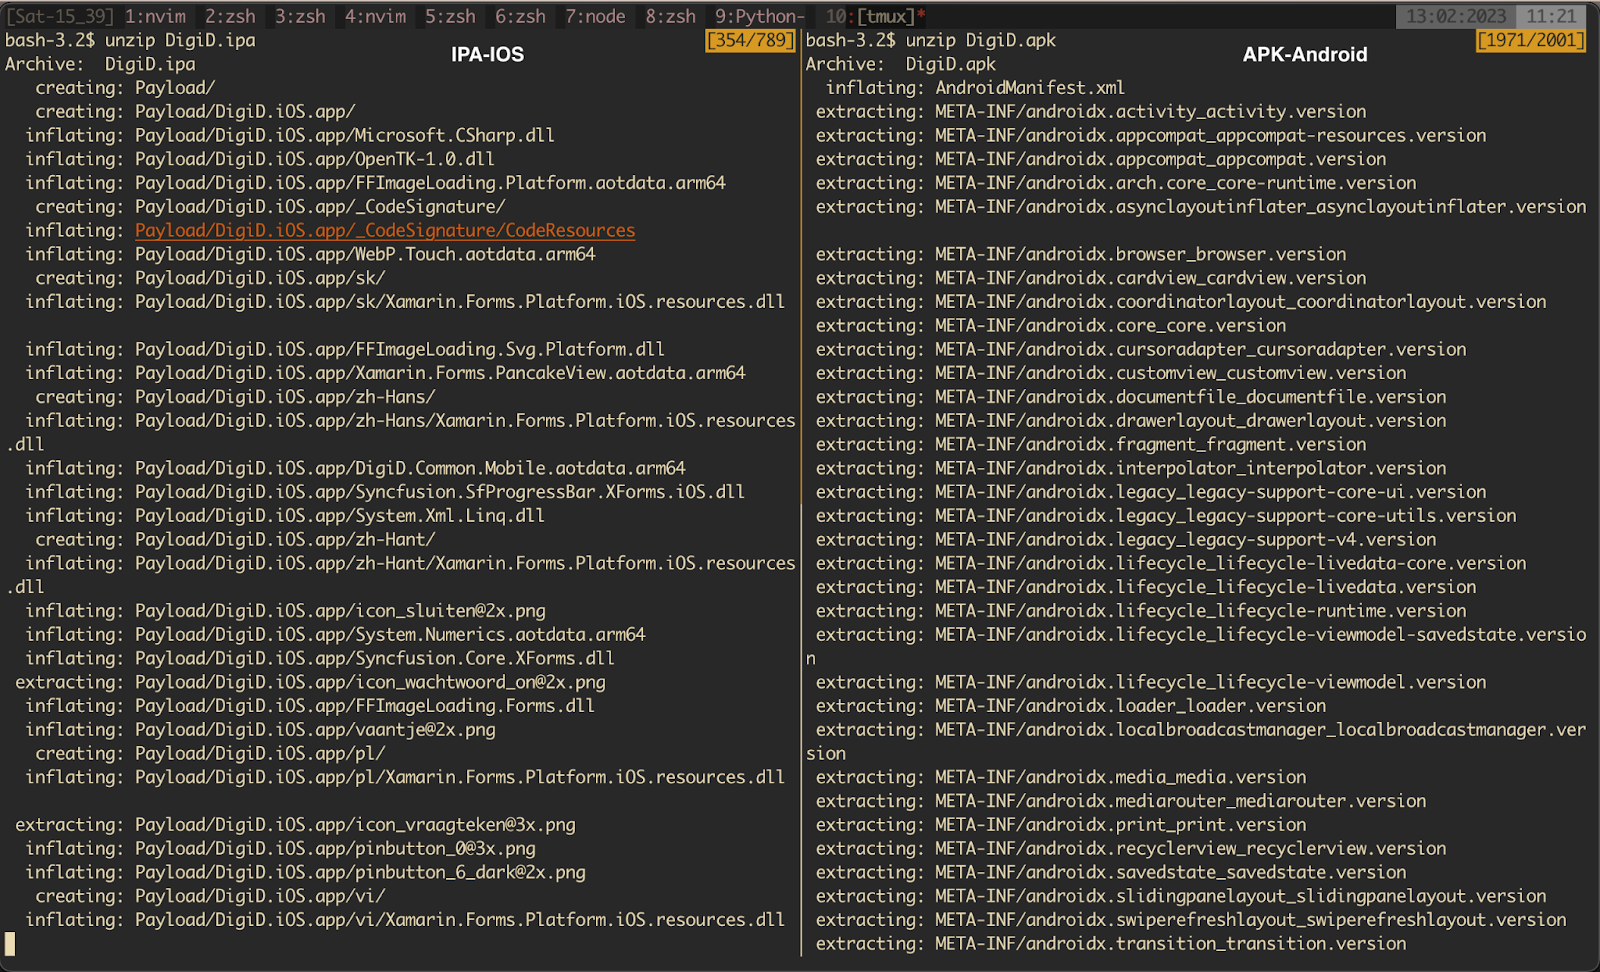
Task: Switch to tmux window 6:zsh
Action: pos(520,16)
